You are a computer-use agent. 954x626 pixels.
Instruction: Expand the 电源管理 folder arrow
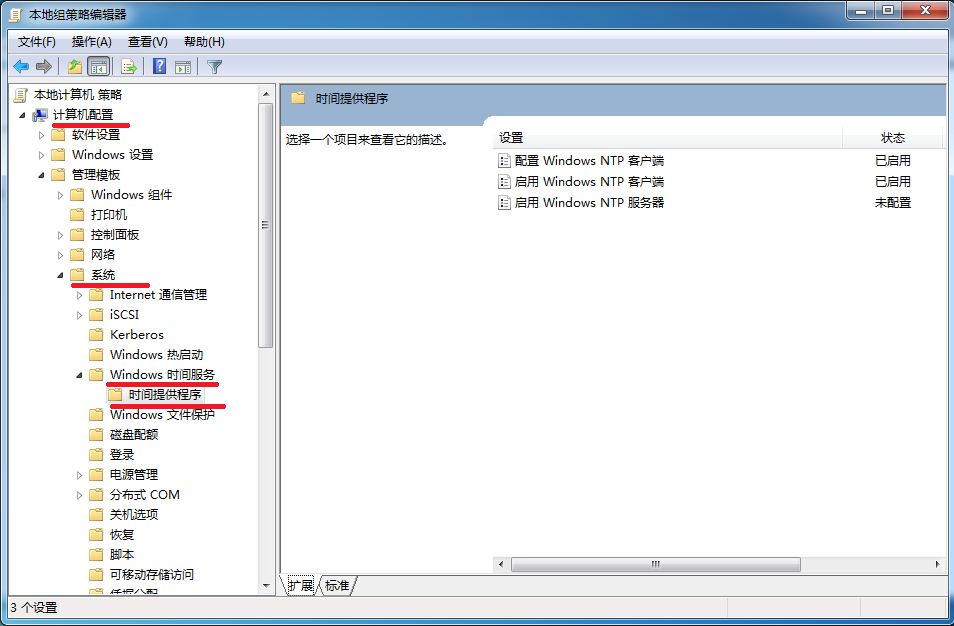click(79, 475)
